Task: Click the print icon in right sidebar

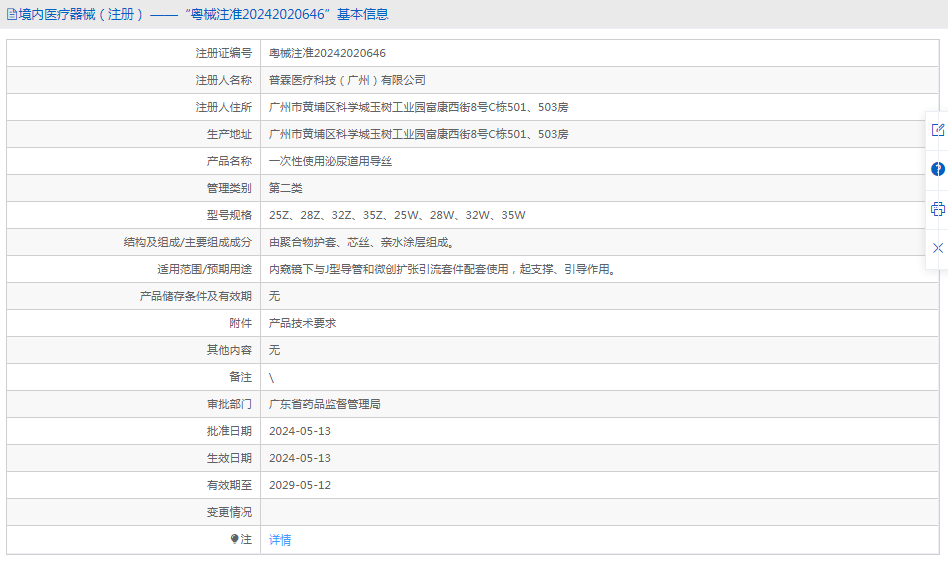Action: 938,209
